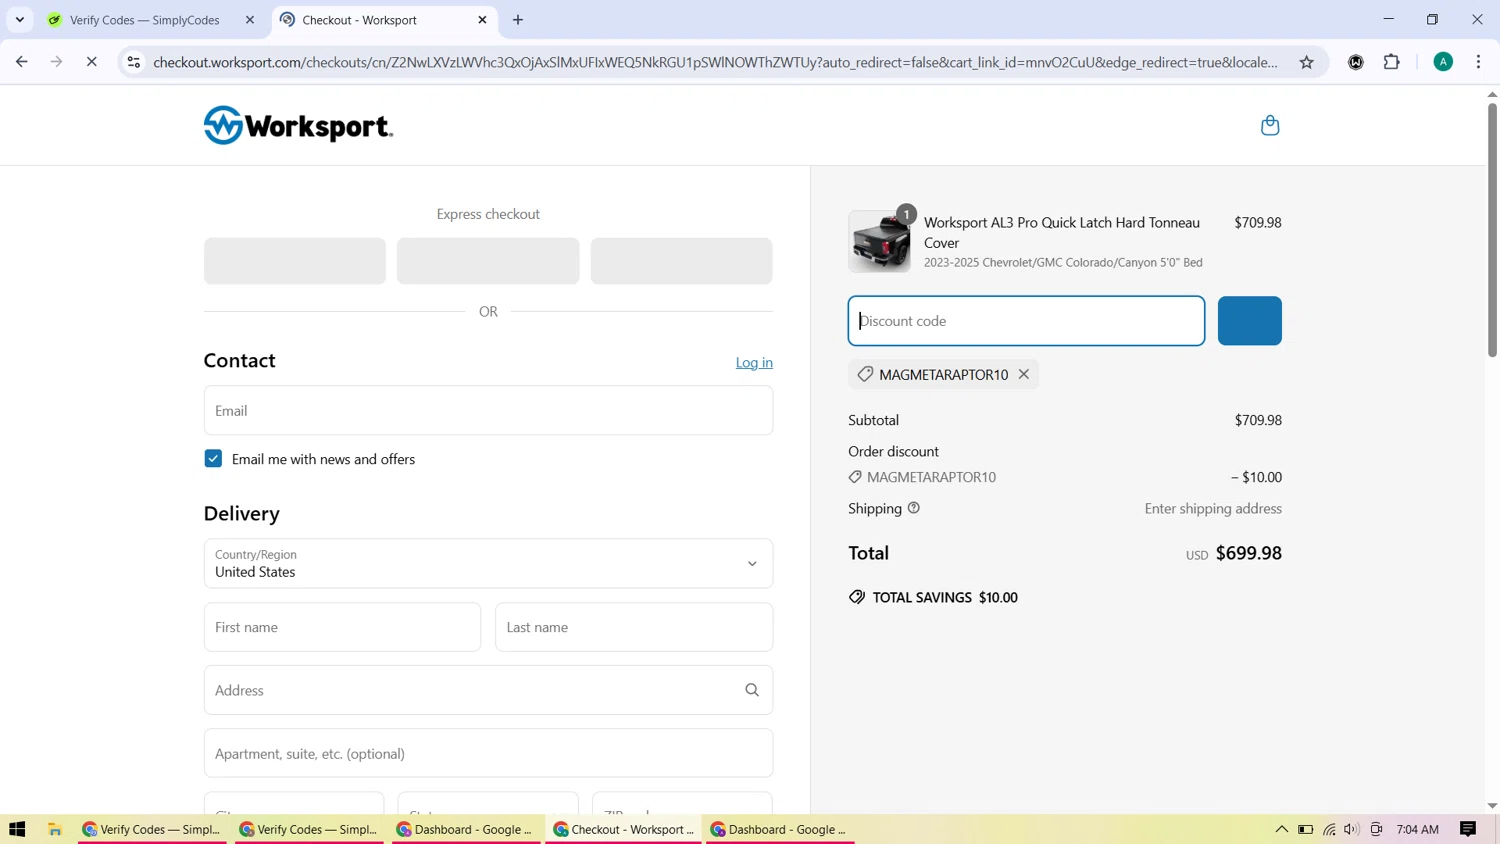
Task: Open the notification center icon
Action: [x=1468, y=829]
